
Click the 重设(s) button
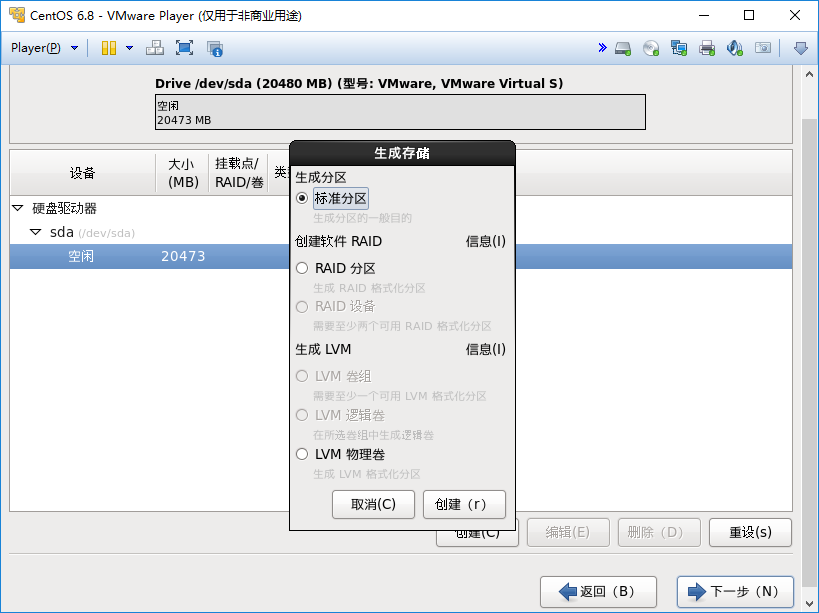pos(751,533)
